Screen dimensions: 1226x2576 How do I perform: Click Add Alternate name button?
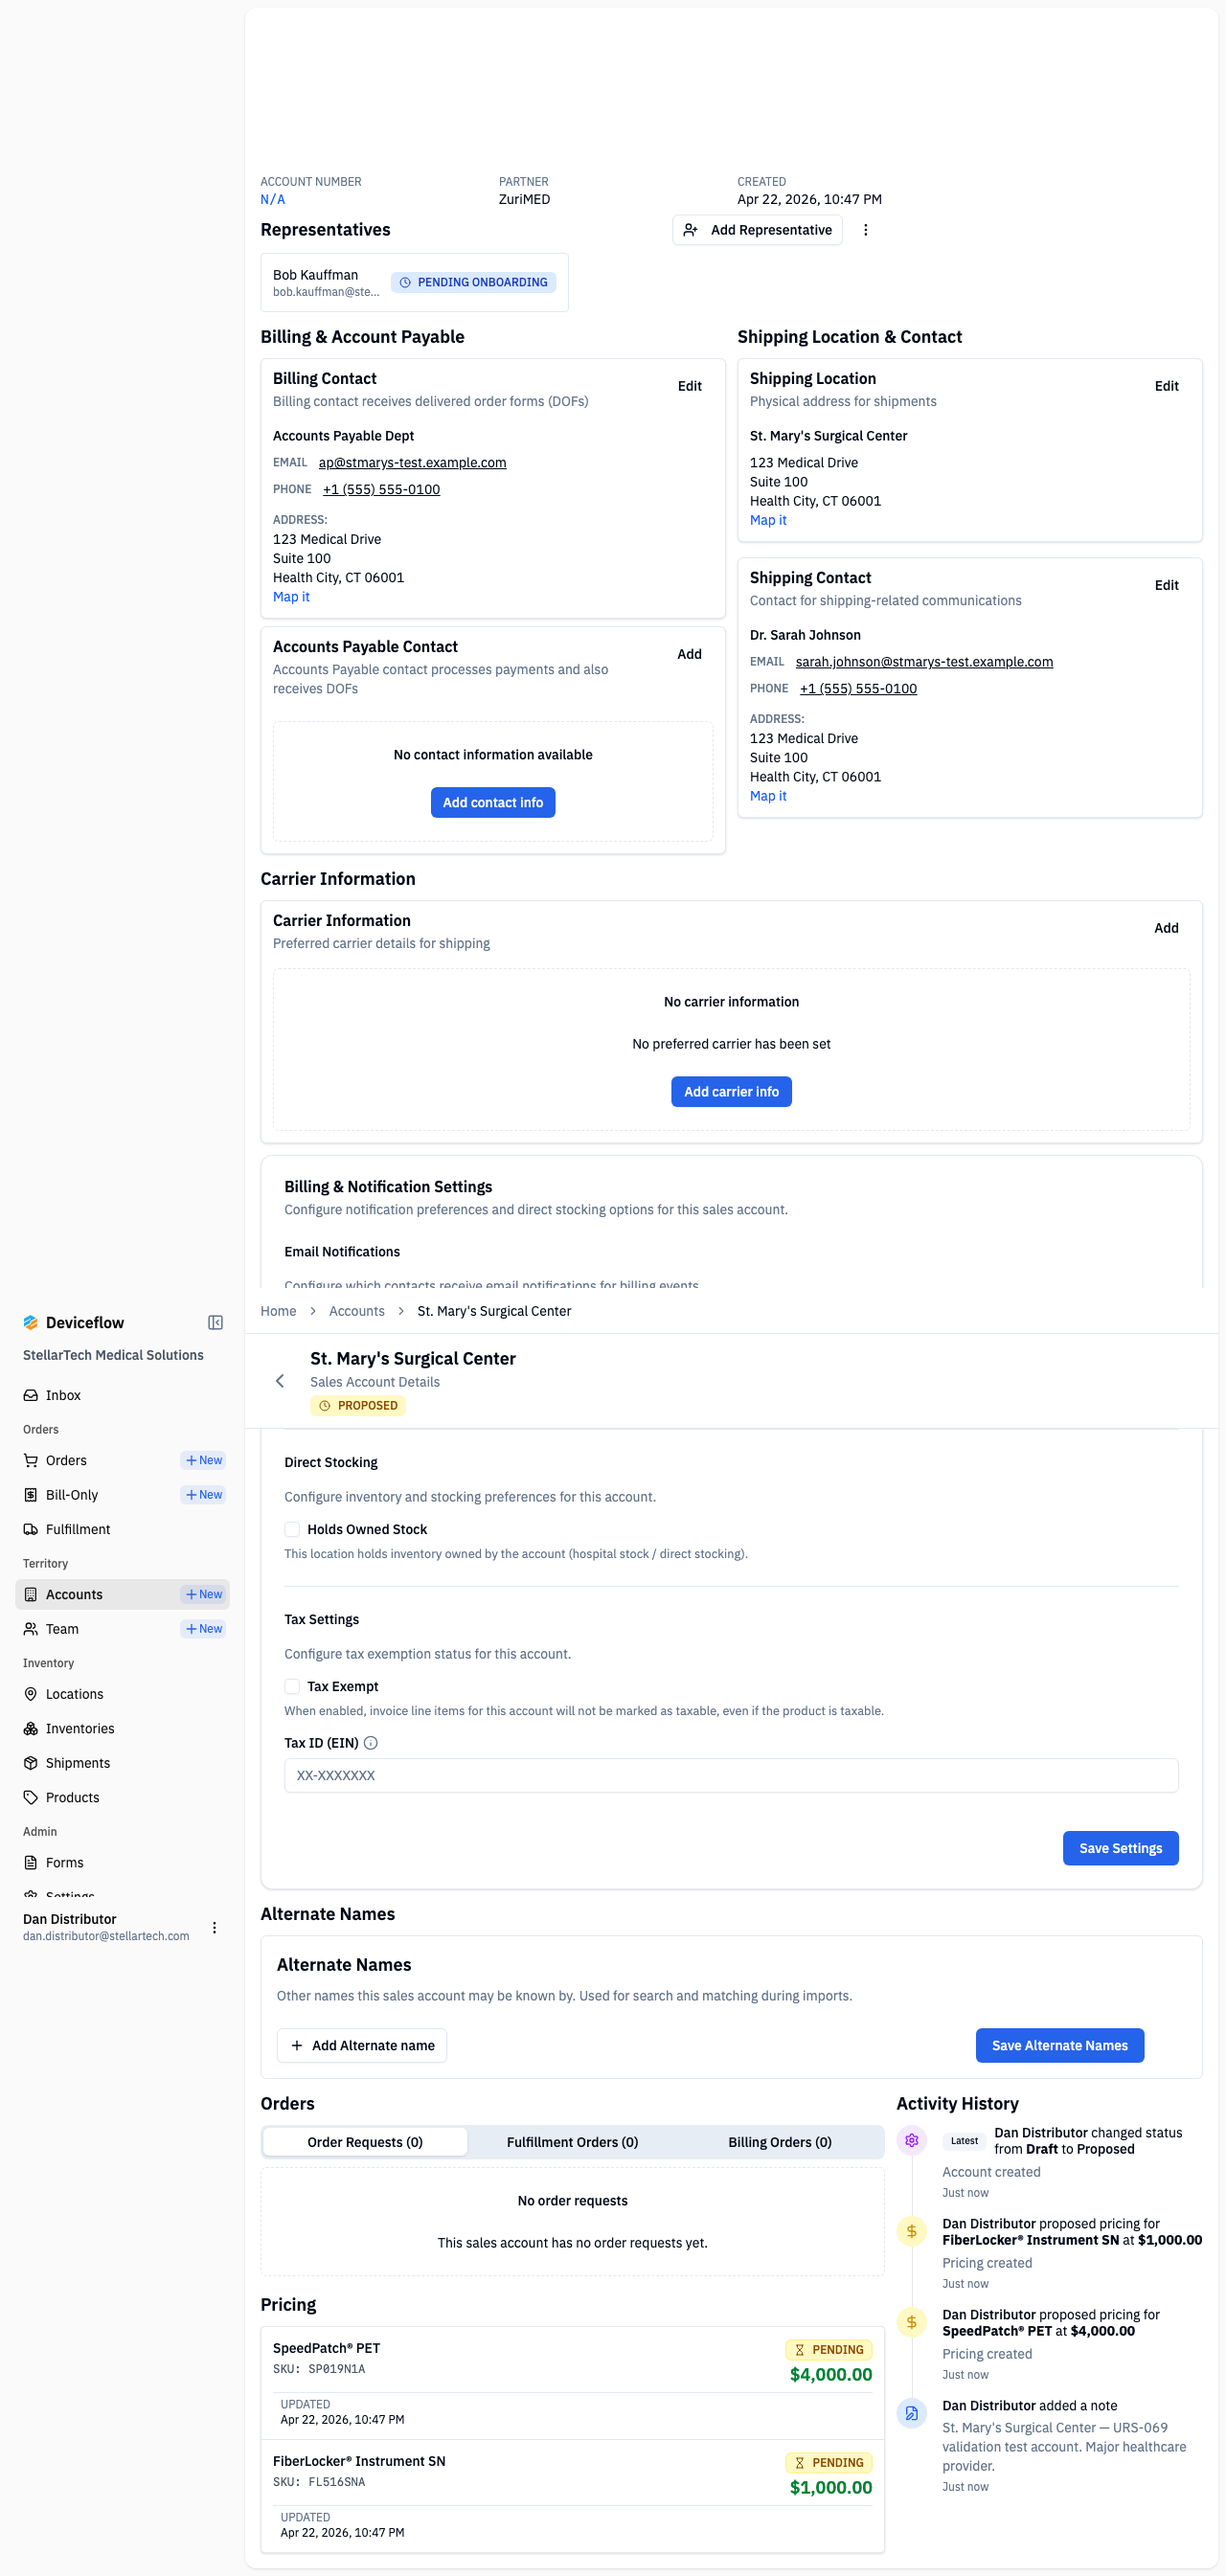[362, 2045]
